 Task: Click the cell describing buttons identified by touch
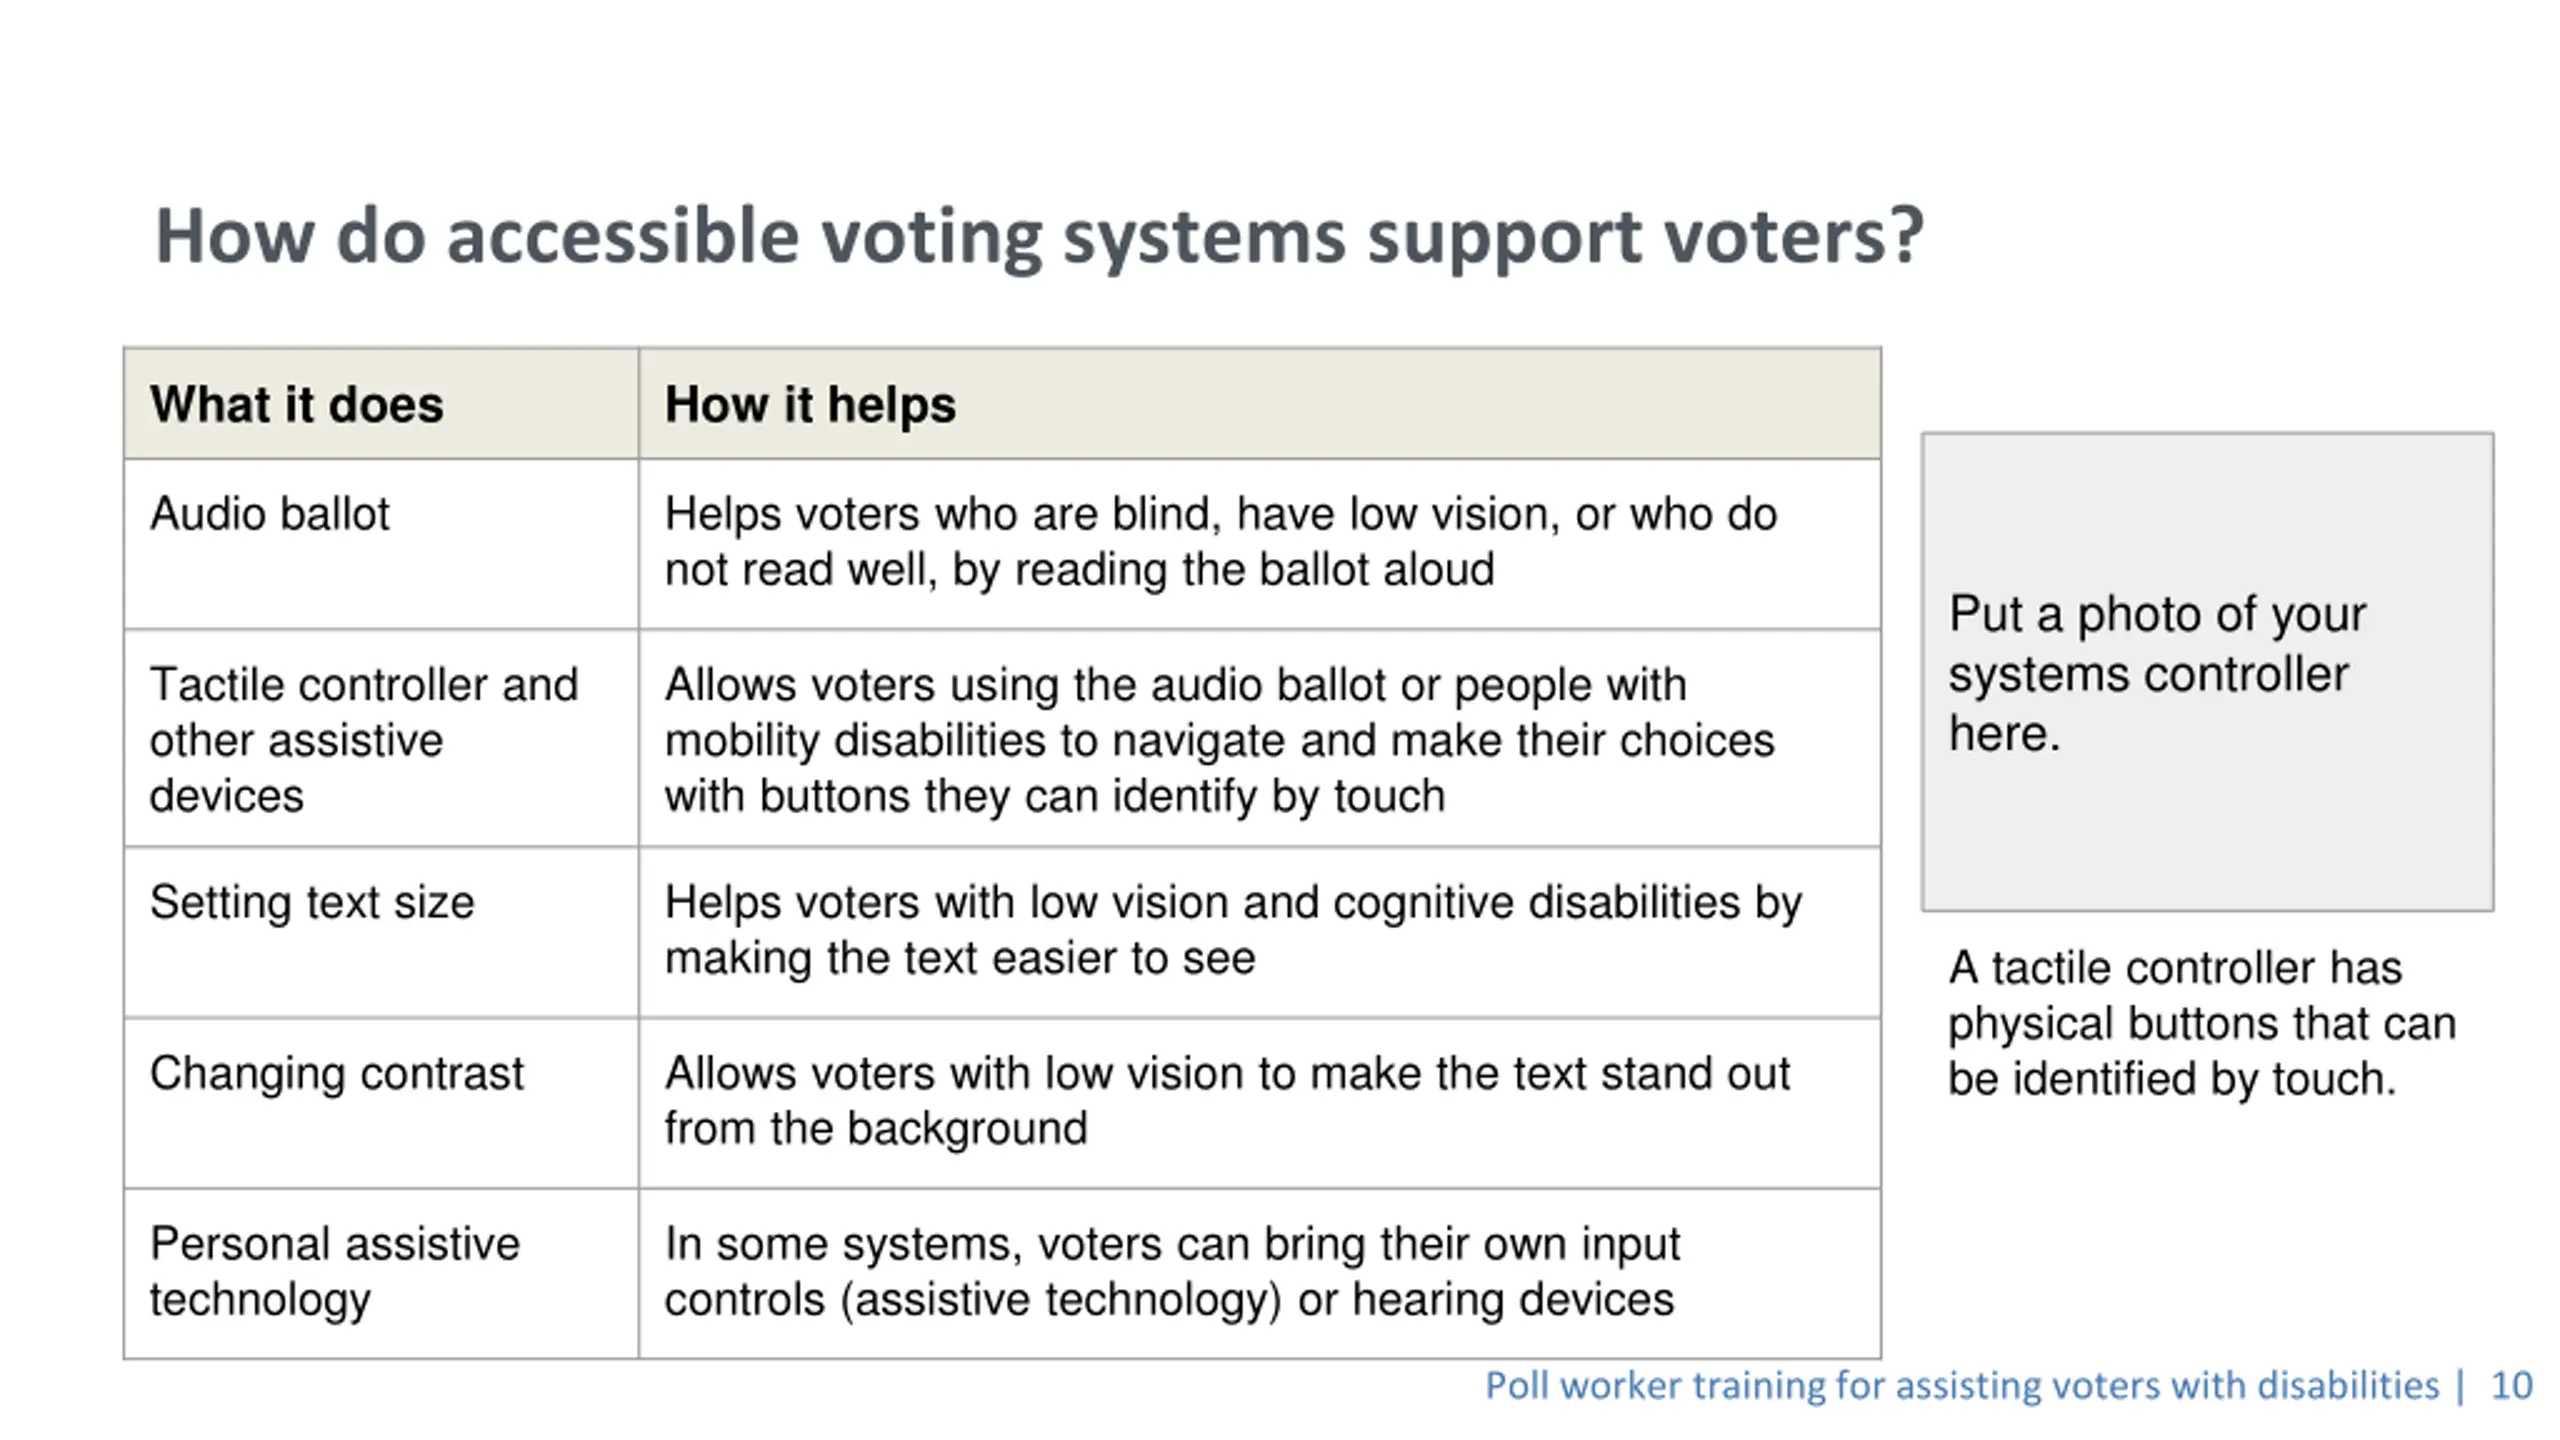(1260, 739)
